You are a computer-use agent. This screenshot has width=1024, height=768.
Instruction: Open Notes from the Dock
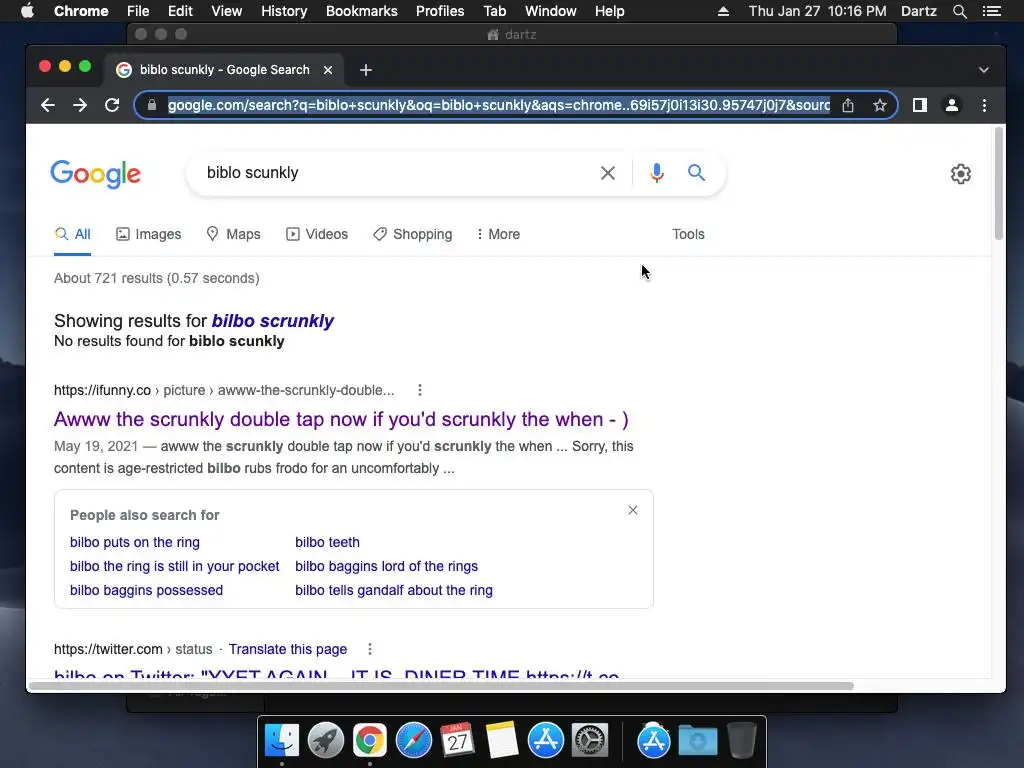tap(502, 741)
